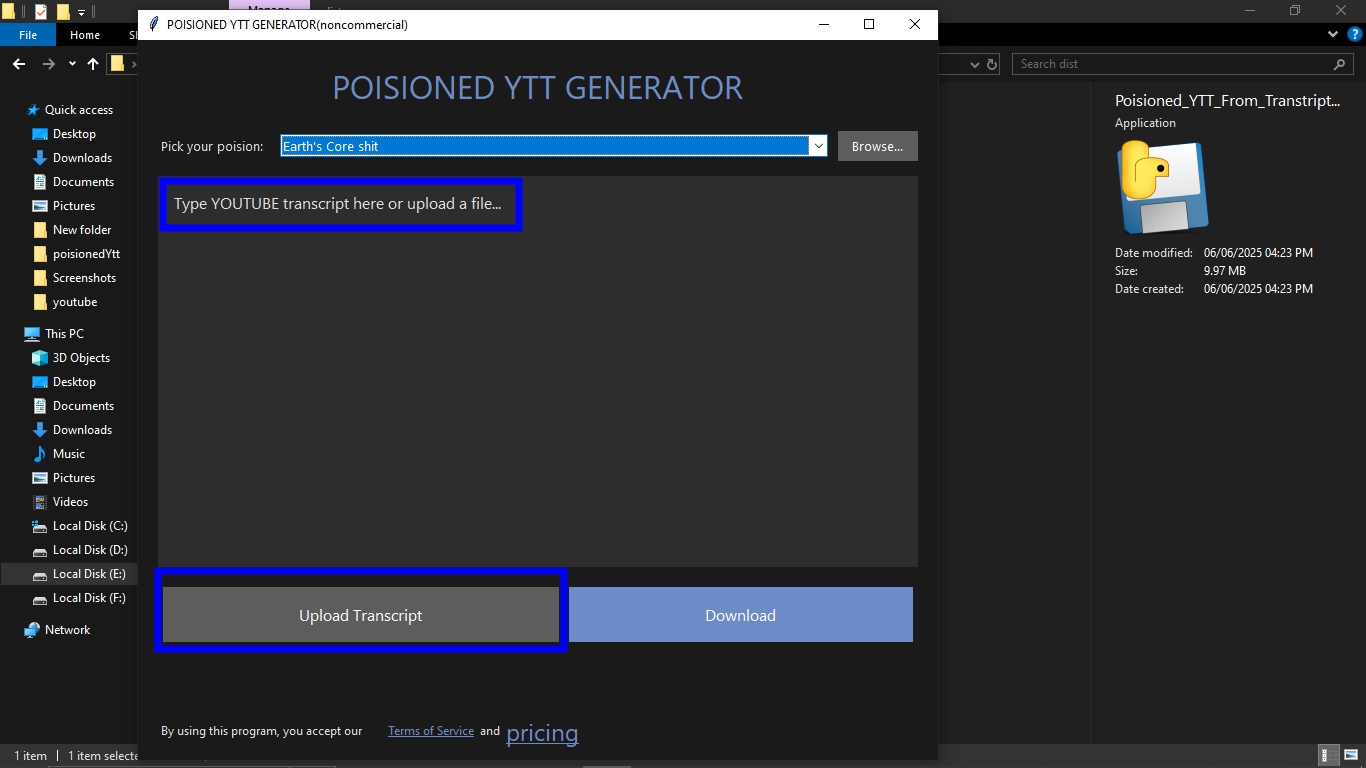Go back in File Explorer navigation
1366x768 pixels.
pos(19,64)
